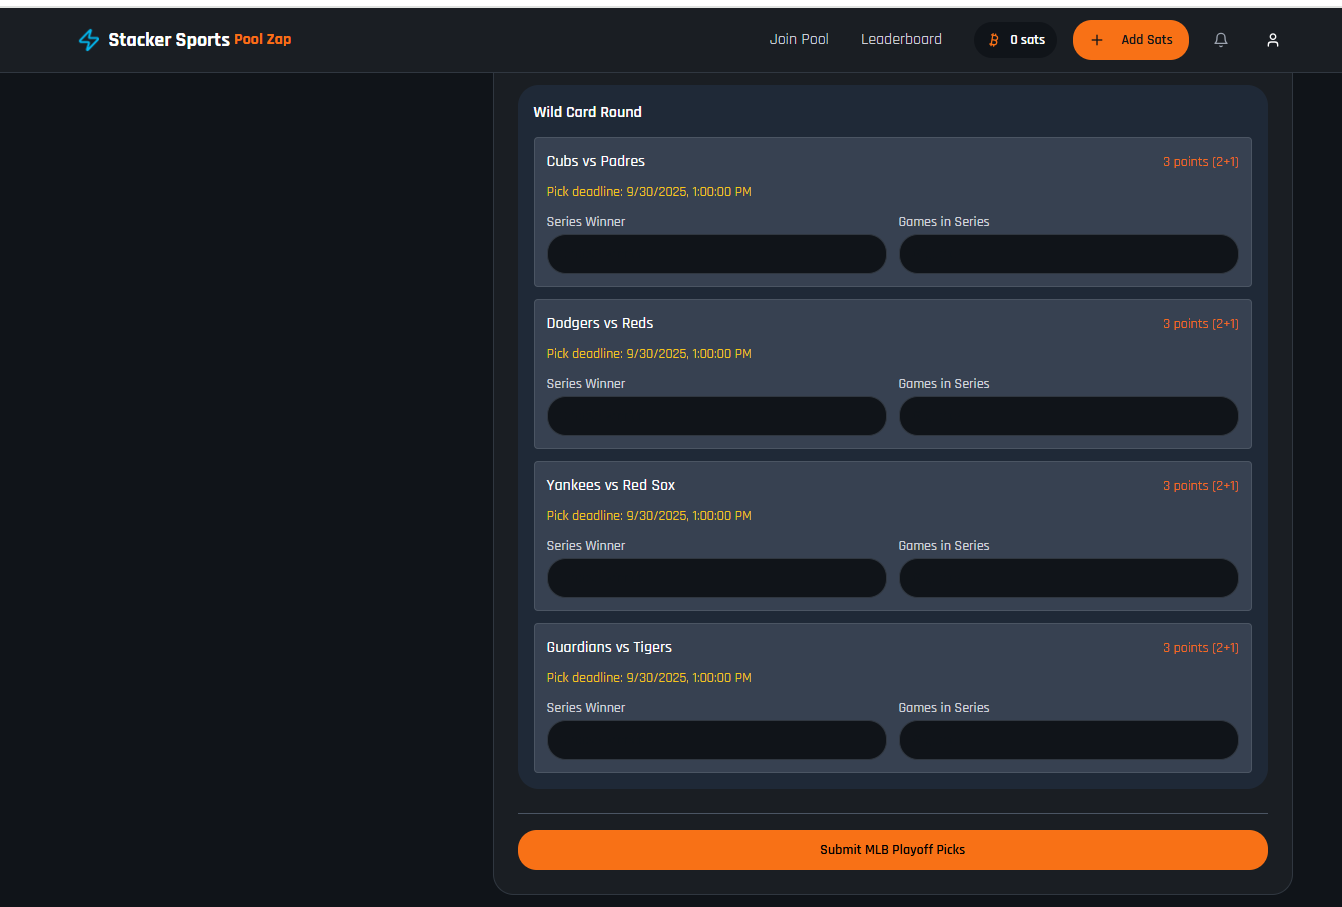Image resolution: width=1342 pixels, height=907 pixels.
Task: Click pick deadline text under Cubs vs Padres
Action: pyautogui.click(x=649, y=192)
